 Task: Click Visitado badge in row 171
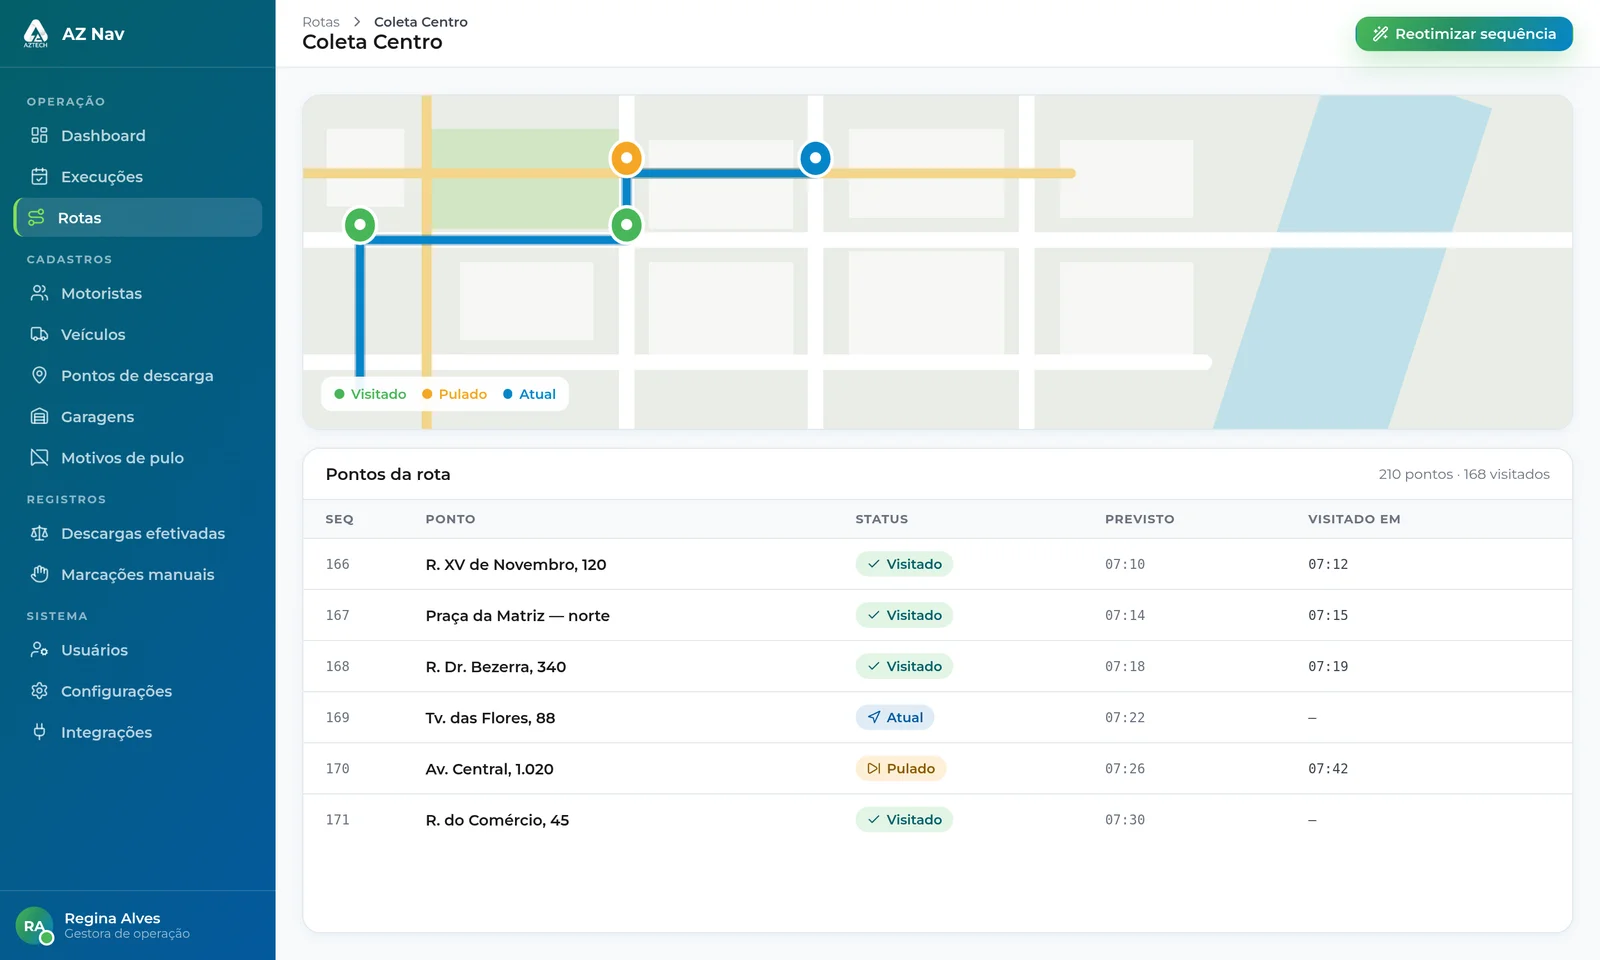click(904, 819)
